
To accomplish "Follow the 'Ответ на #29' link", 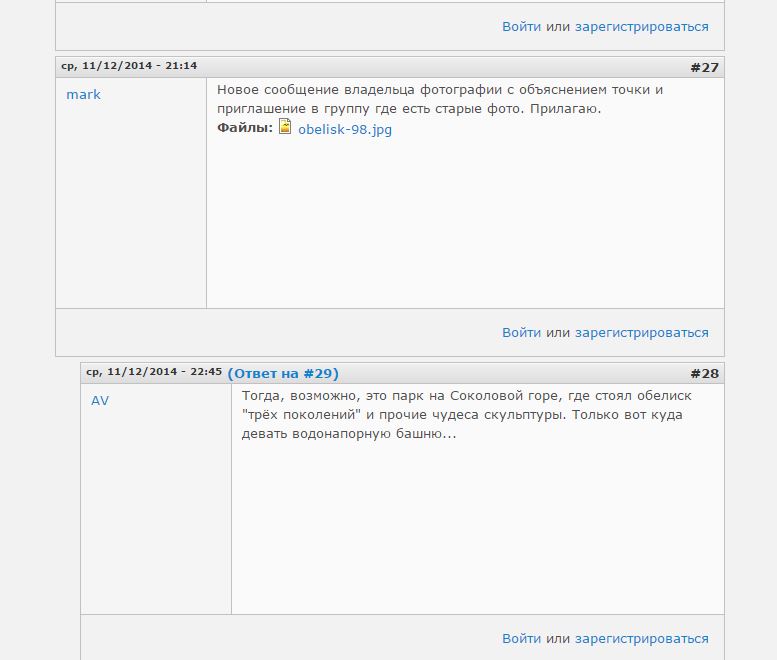I will coord(283,374).
